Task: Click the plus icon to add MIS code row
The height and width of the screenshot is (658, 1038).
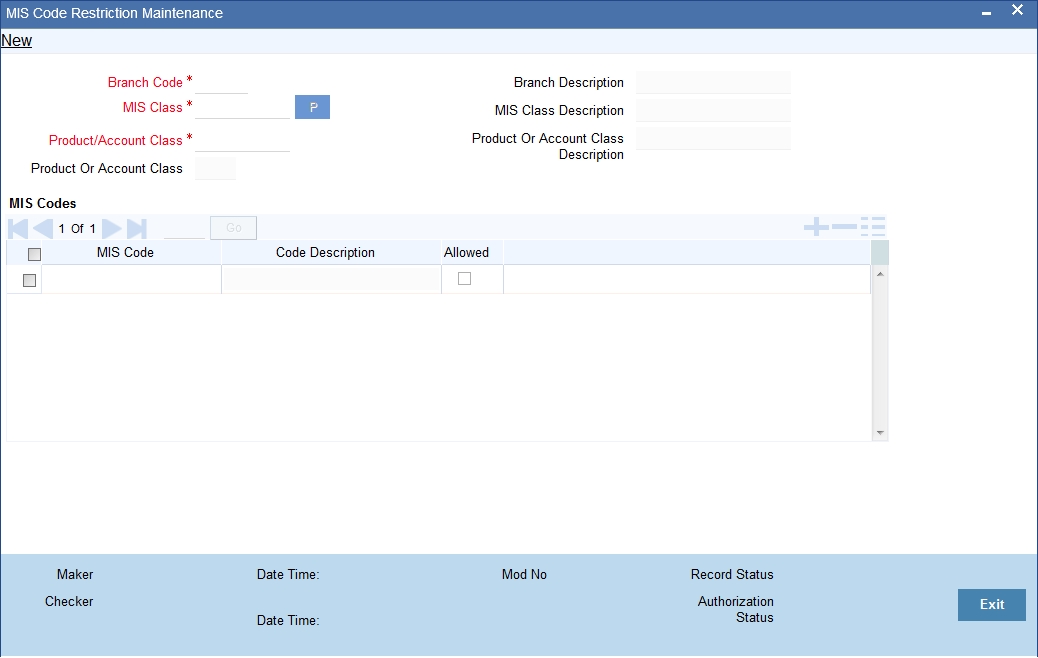Action: tap(817, 227)
